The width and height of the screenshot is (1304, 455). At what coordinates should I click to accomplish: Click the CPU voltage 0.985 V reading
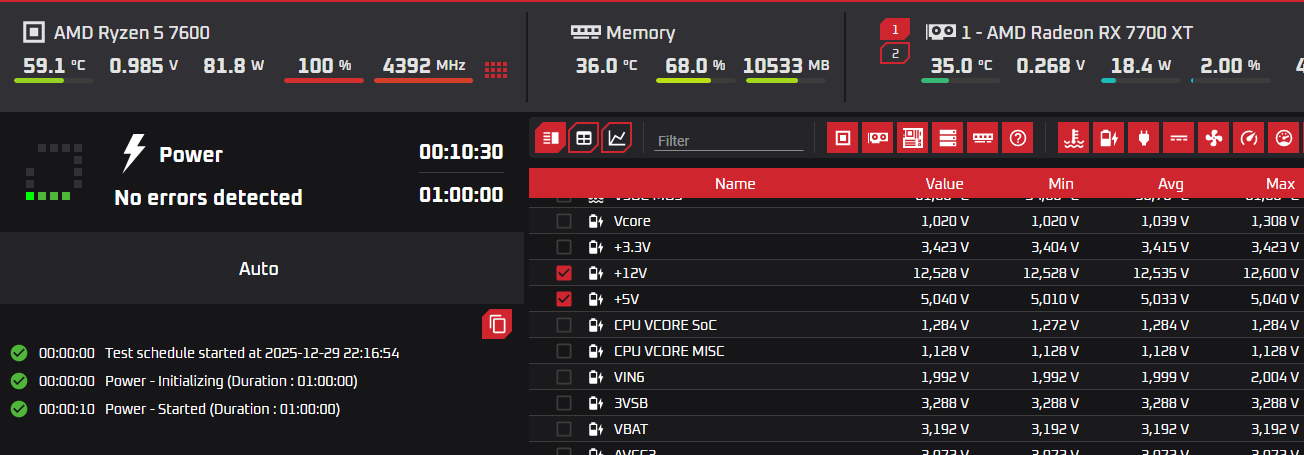point(144,65)
